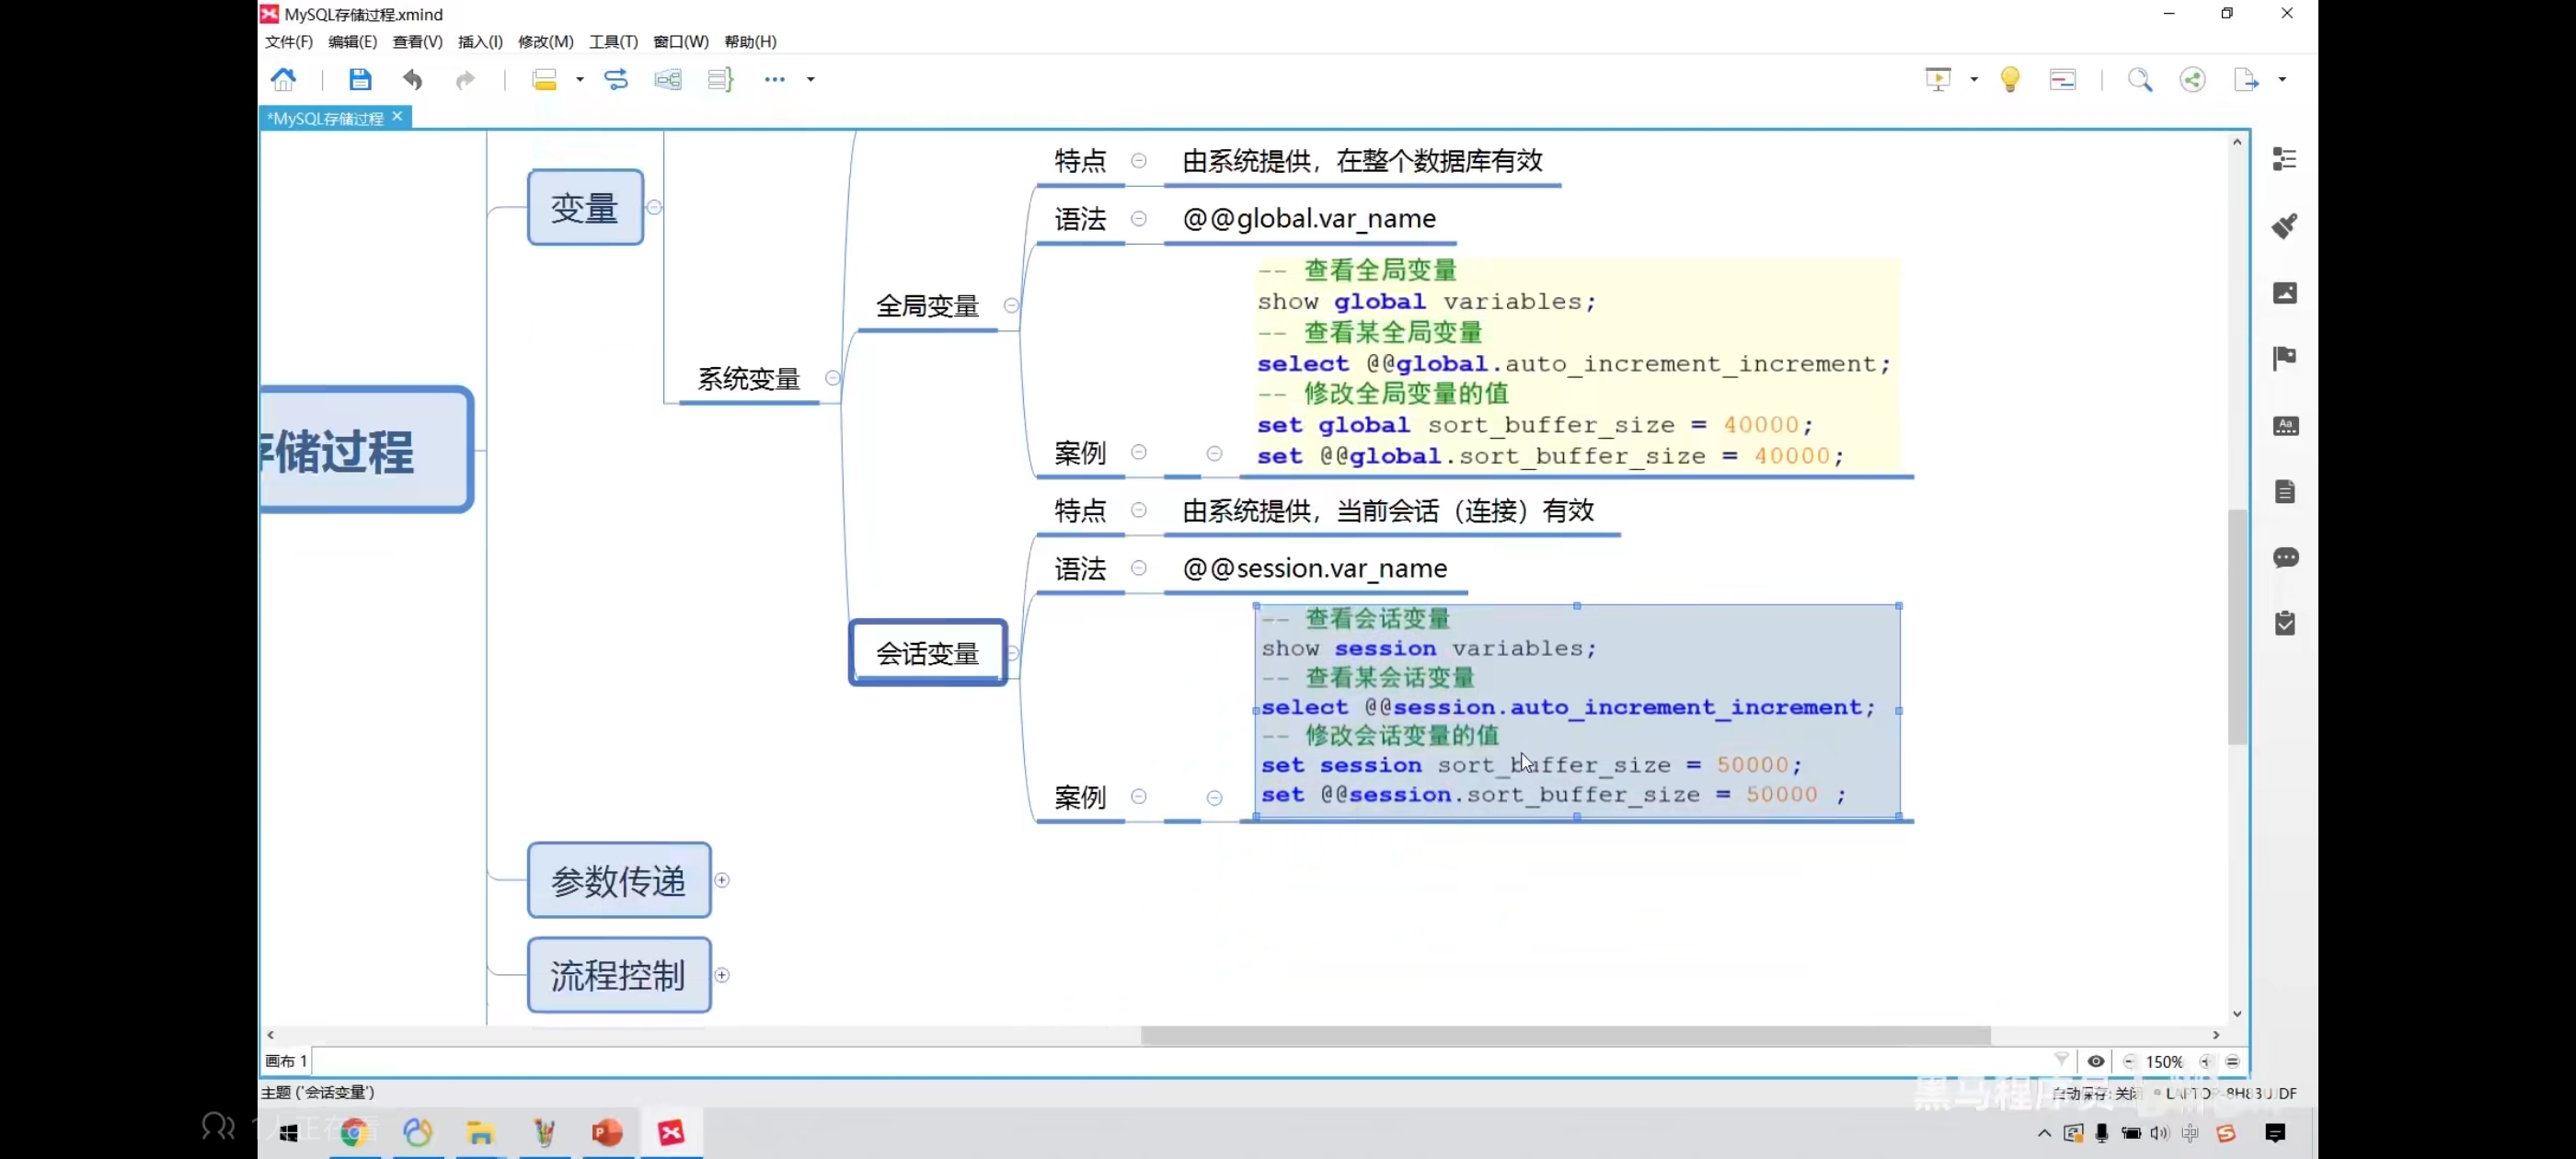This screenshot has height=1159, width=2576.
Task: Open PowerPoint from the taskbar
Action: pos(607,1132)
